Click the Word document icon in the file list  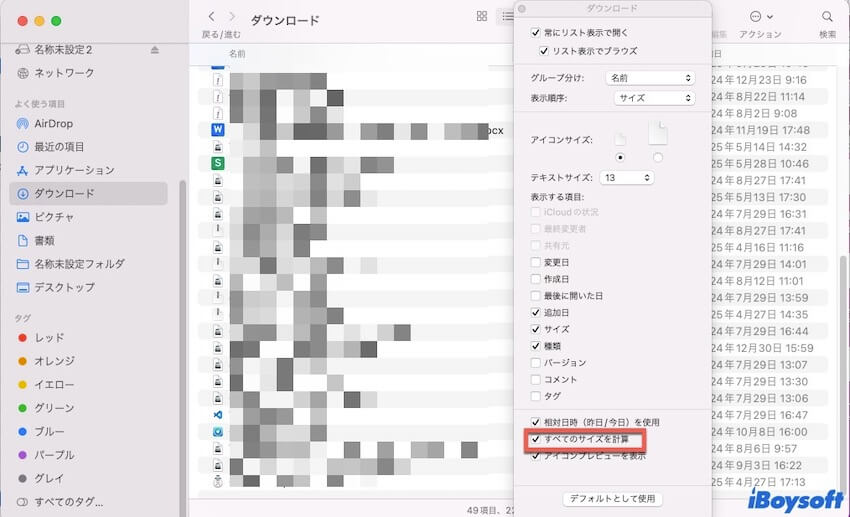(218, 129)
